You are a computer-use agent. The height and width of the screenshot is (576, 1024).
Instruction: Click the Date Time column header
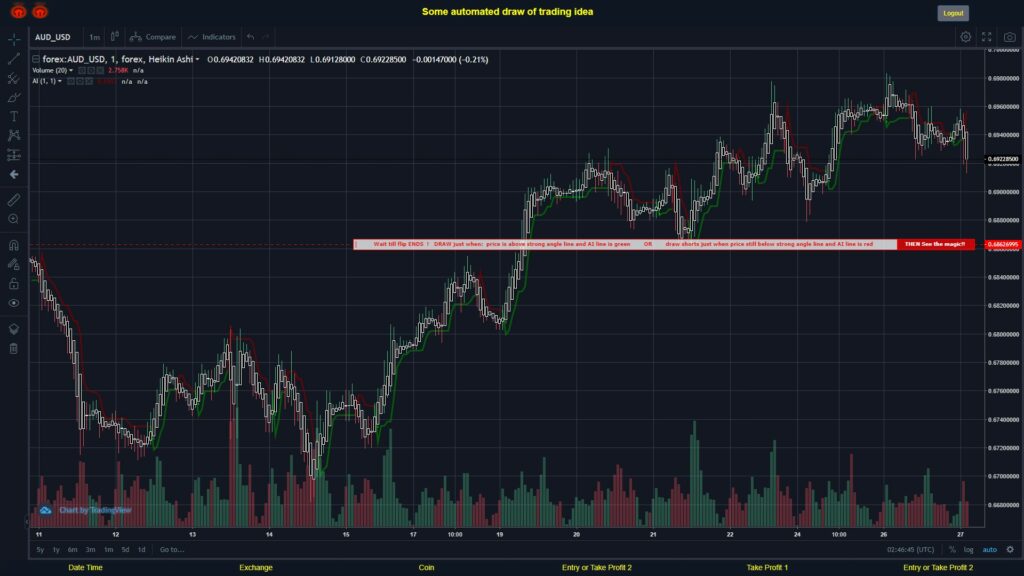pyautogui.click(x=86, y=568)
